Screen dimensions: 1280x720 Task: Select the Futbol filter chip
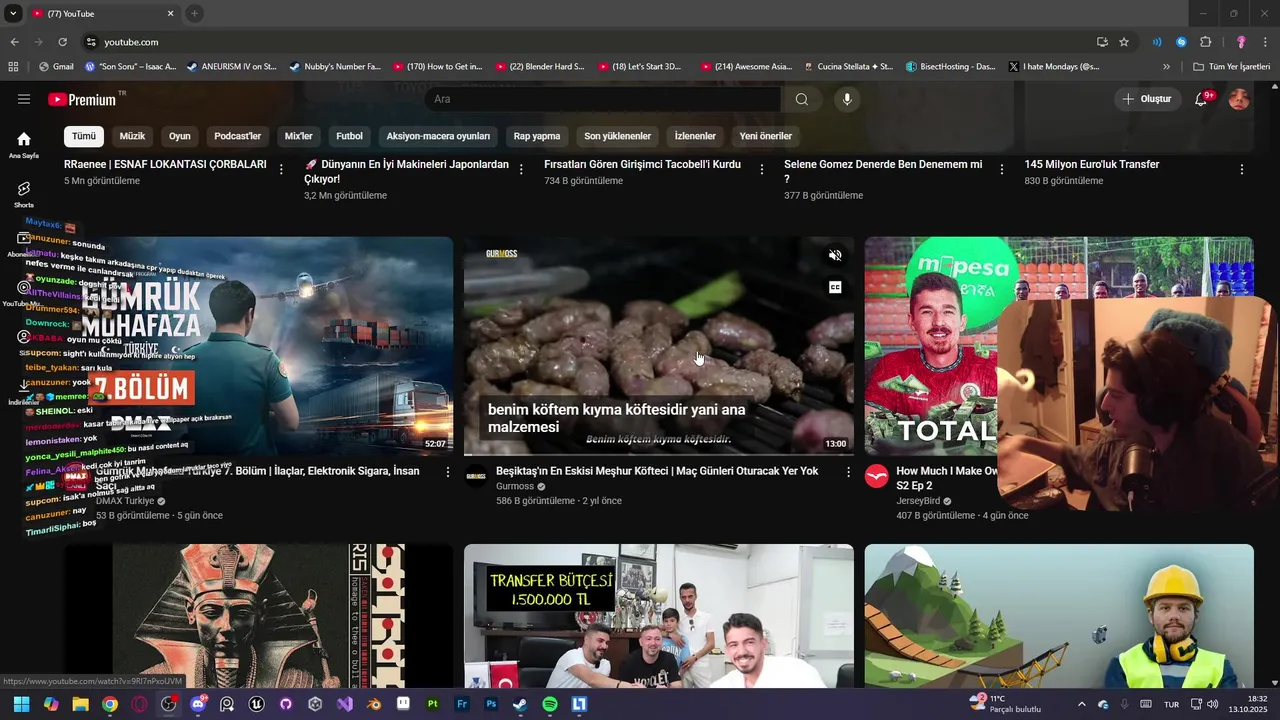(349, 136)
